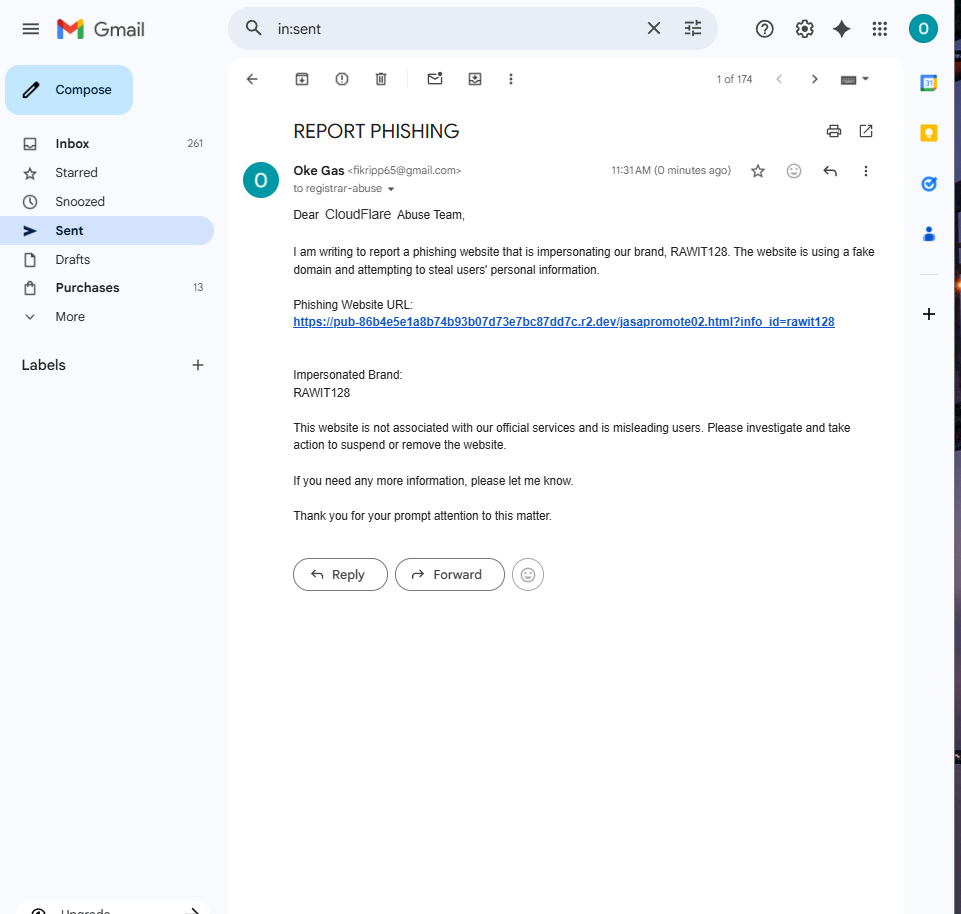Image resolution: width=961 pixels, height=914 pixels.
Task: Show search options slider icon
Action: (x=693, y=28)
